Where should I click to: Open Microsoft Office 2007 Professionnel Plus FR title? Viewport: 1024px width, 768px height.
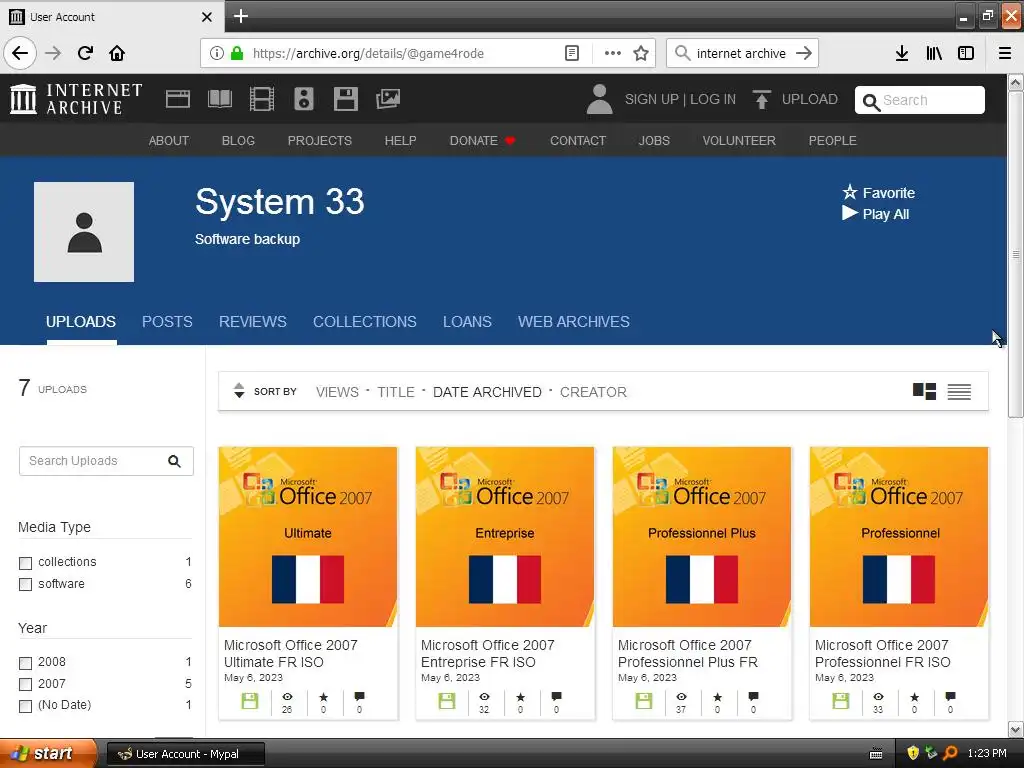coord(688,653)
